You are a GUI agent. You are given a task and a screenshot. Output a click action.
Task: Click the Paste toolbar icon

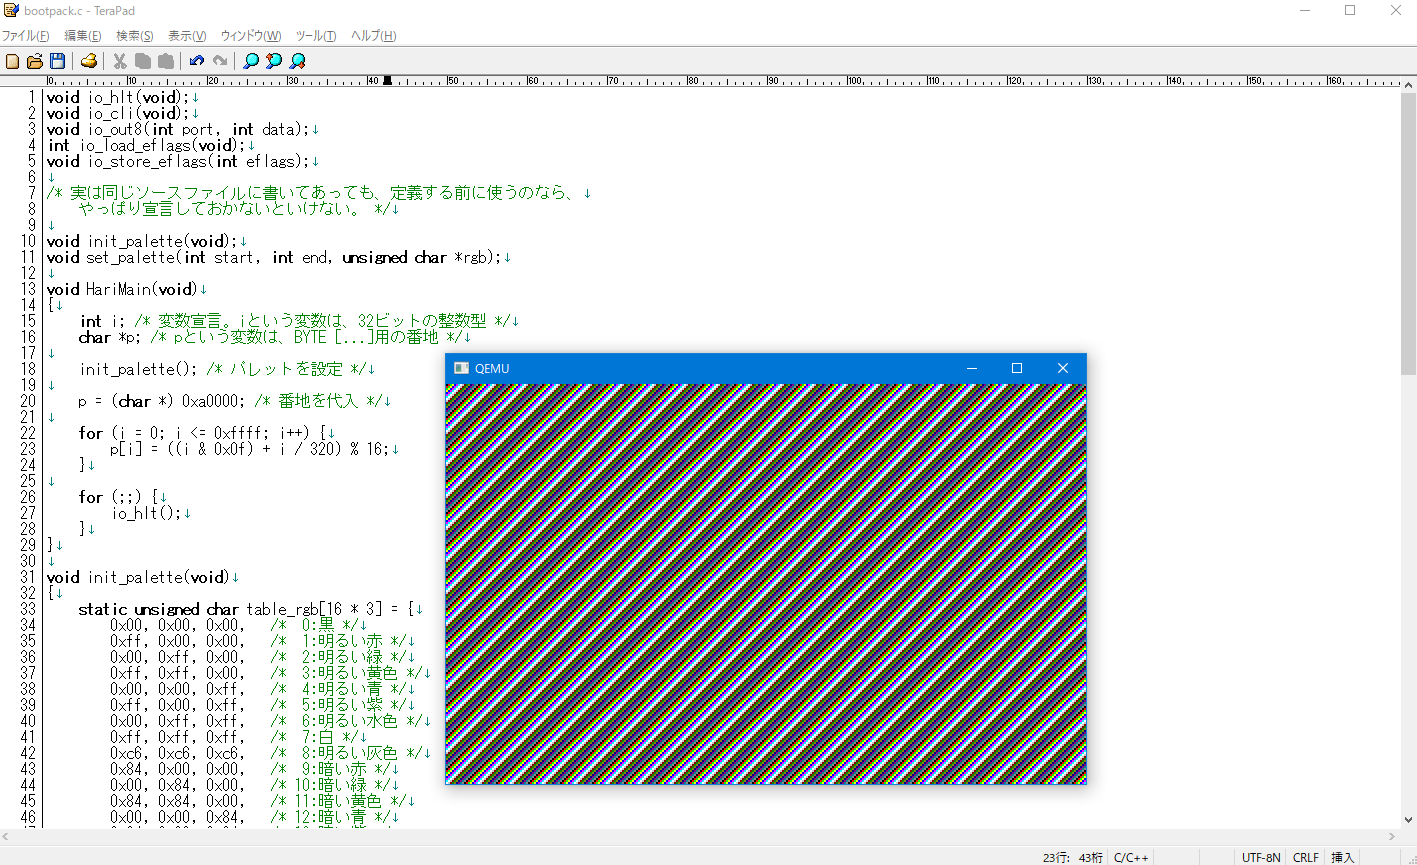[165, 61]
